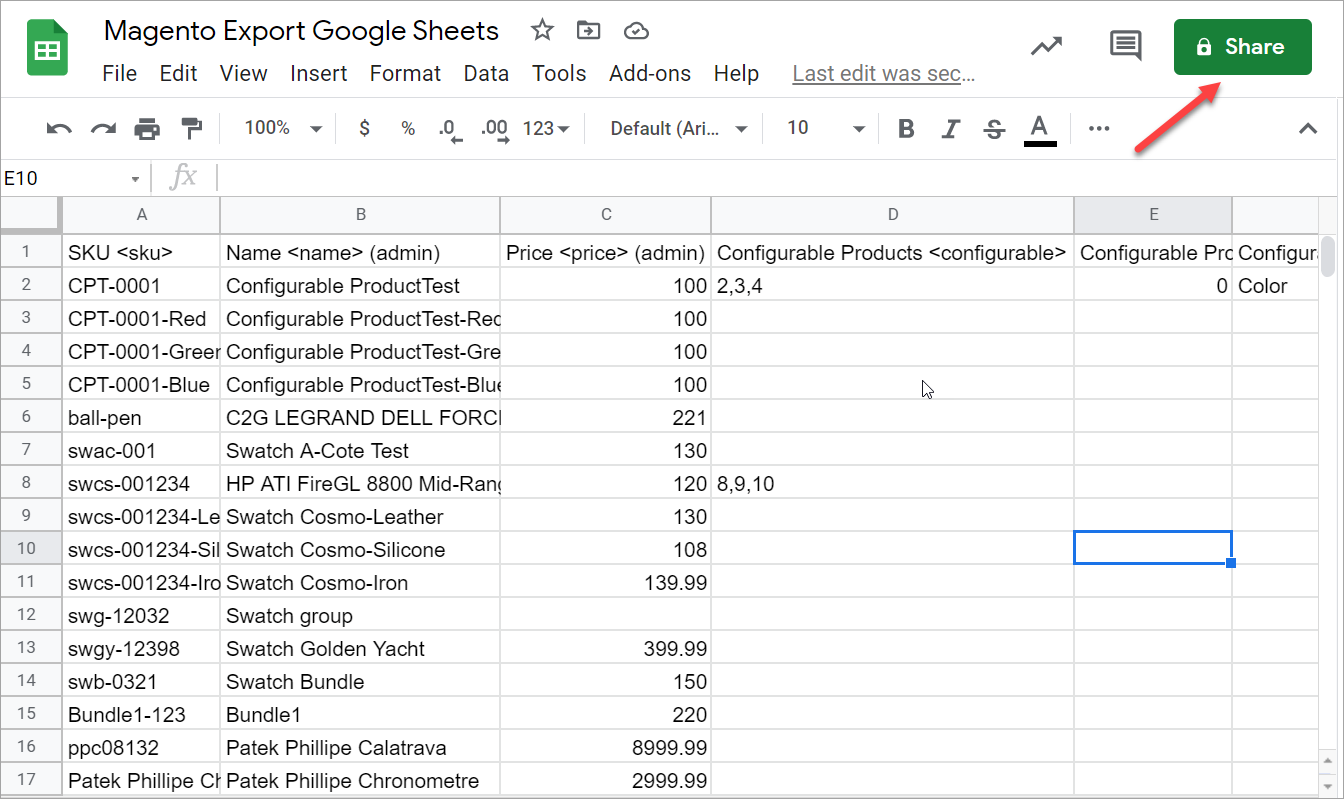Open the name box E10 dropdown
The height and width of the screenshot is (799, 1344).
coord(135,179)
